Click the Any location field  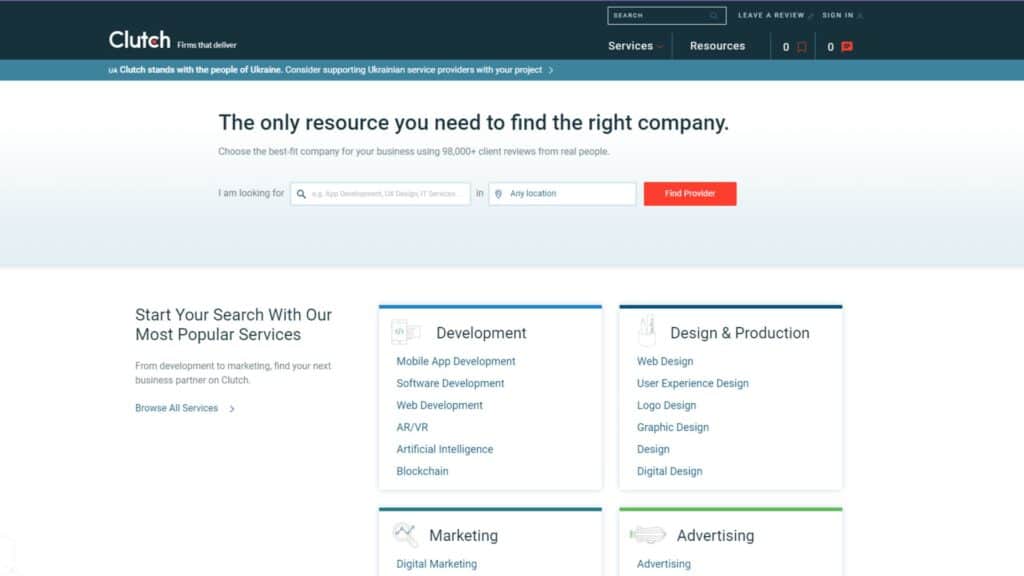[562, 194]
